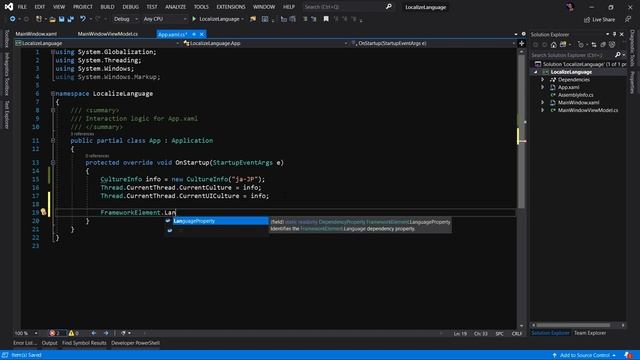The width and height of the screenshot is (640, 360).
Task: Close the Solution Explorer panel
Action: click(622, 34)
